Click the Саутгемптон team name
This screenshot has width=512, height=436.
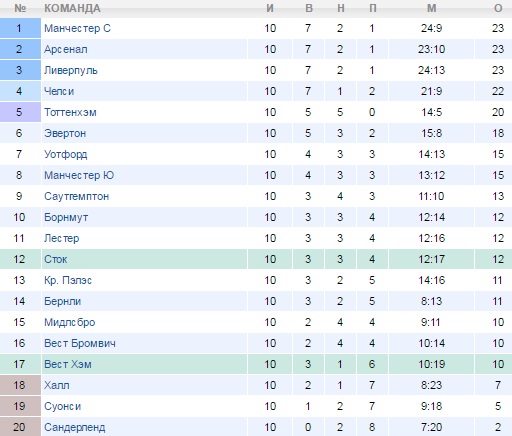77,196
